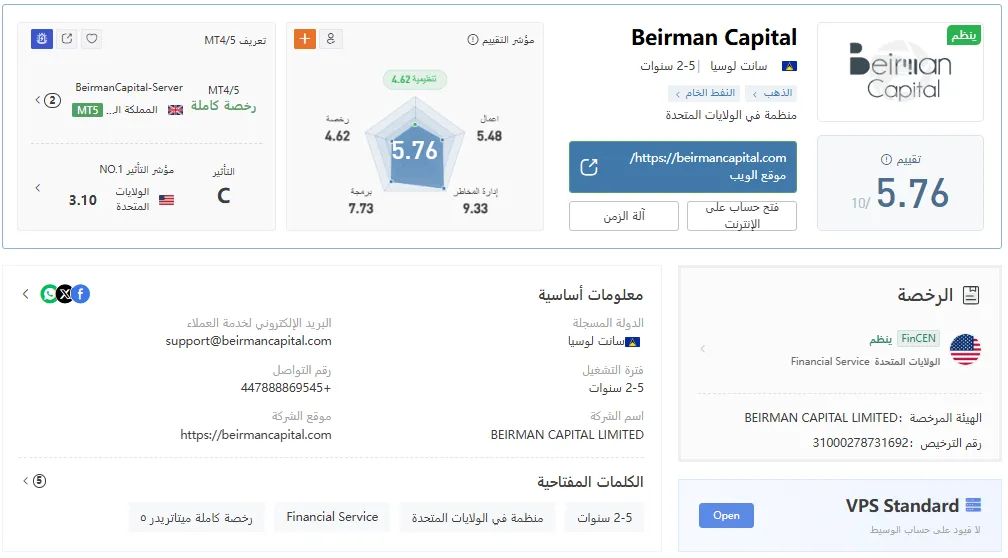Open the X social media icon
This screenshot has height=558, width=1008.
click(65, 294)
